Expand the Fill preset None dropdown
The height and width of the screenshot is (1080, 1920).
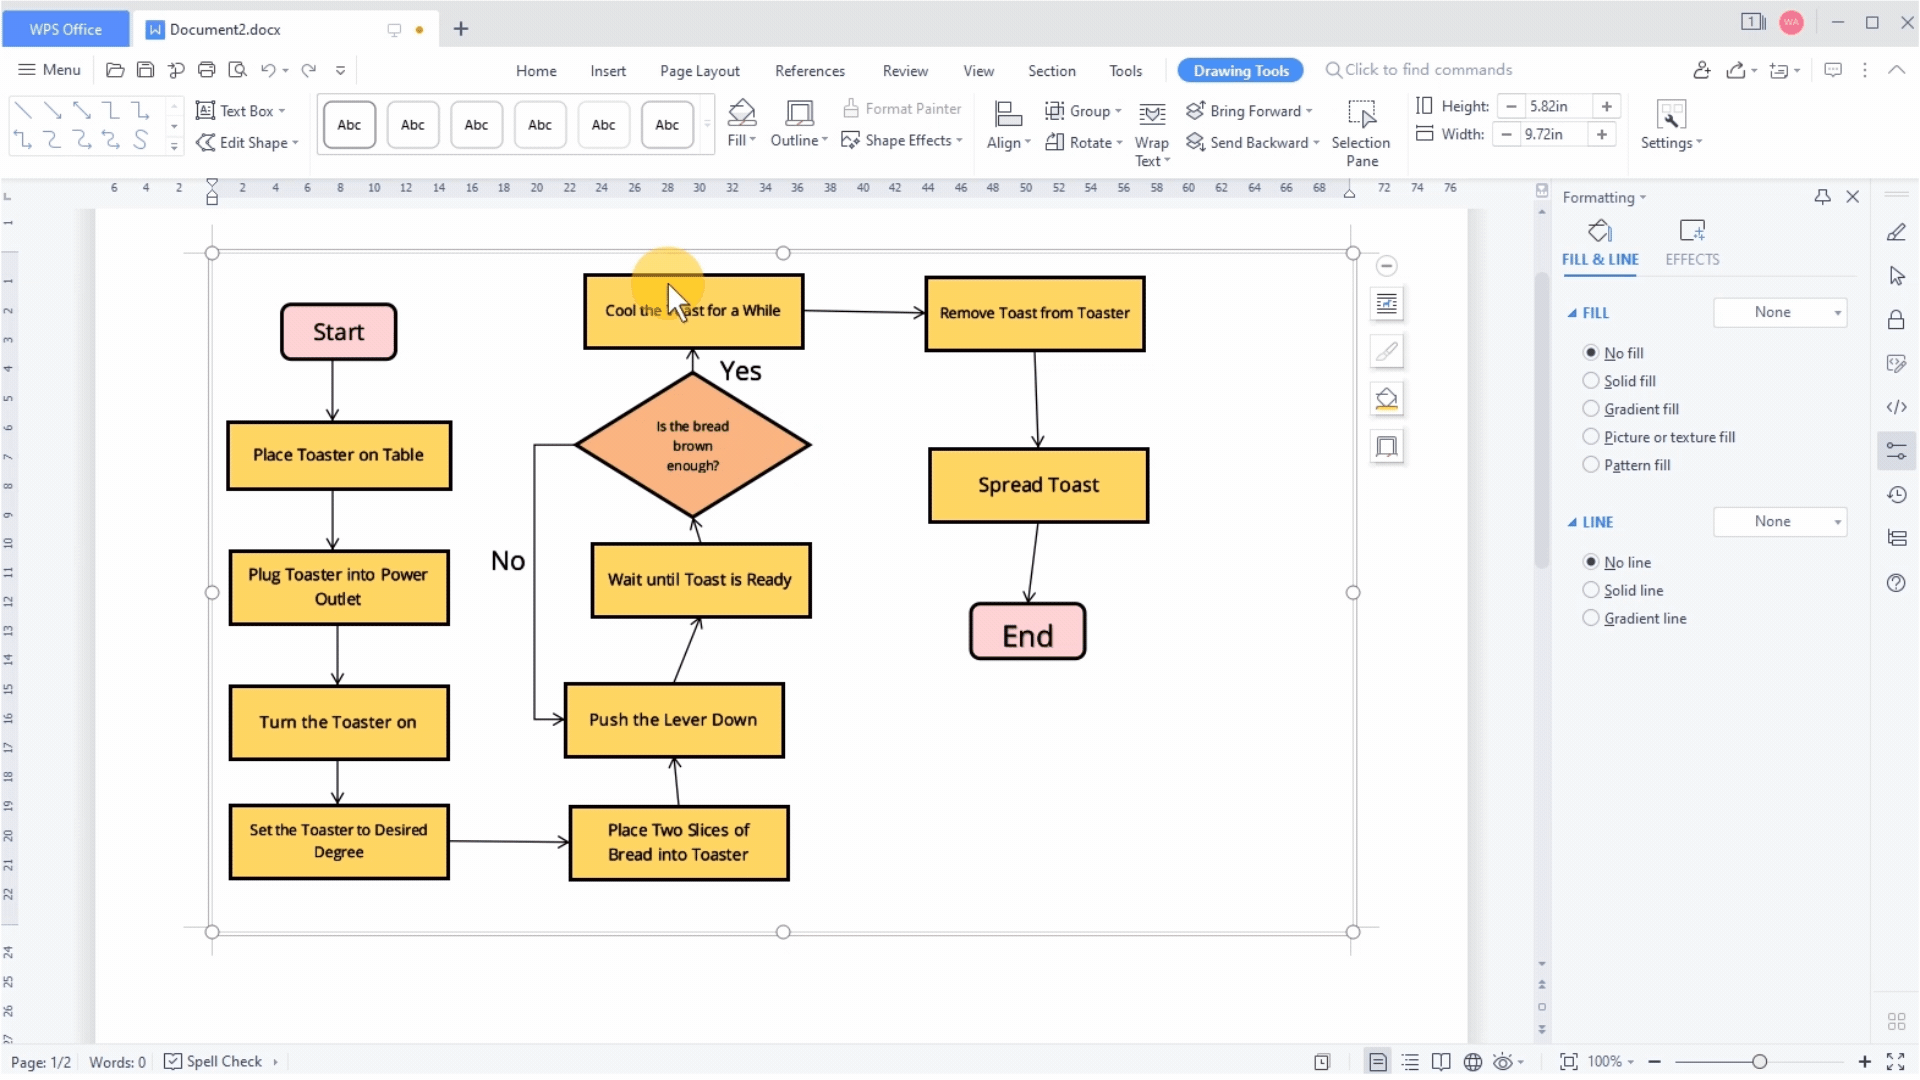coord(1780,312)
